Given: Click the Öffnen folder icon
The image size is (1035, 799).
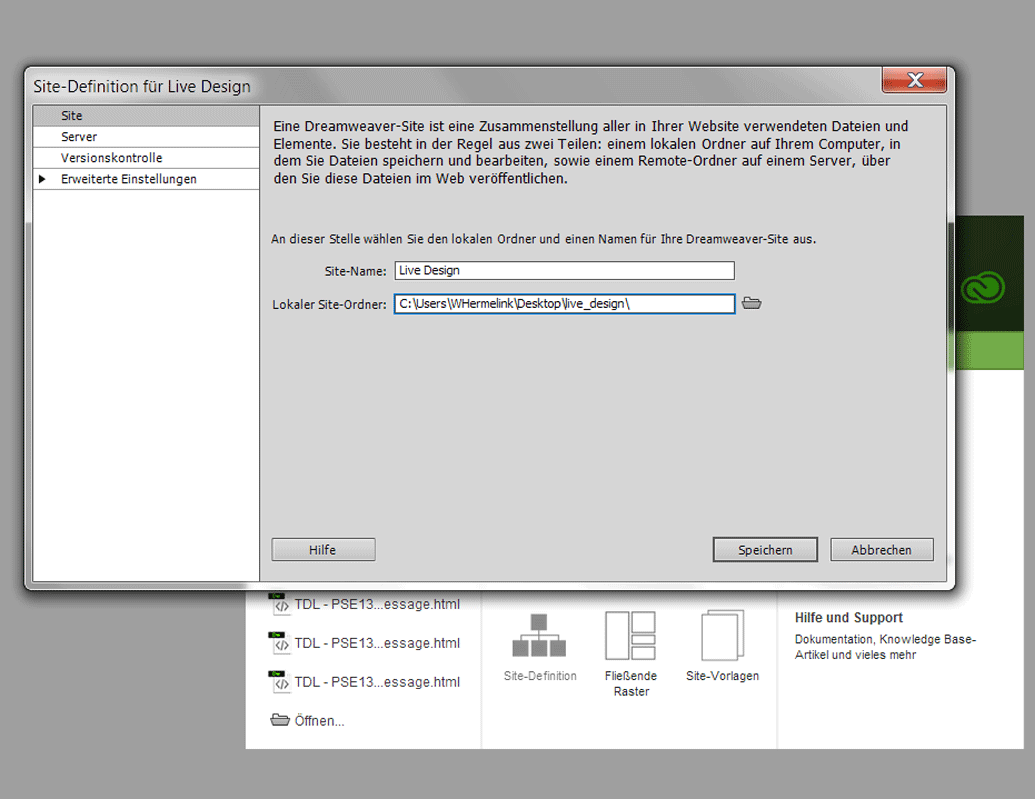Looking at the screenshot, I should pyautogui.click(x=280, y=720).
